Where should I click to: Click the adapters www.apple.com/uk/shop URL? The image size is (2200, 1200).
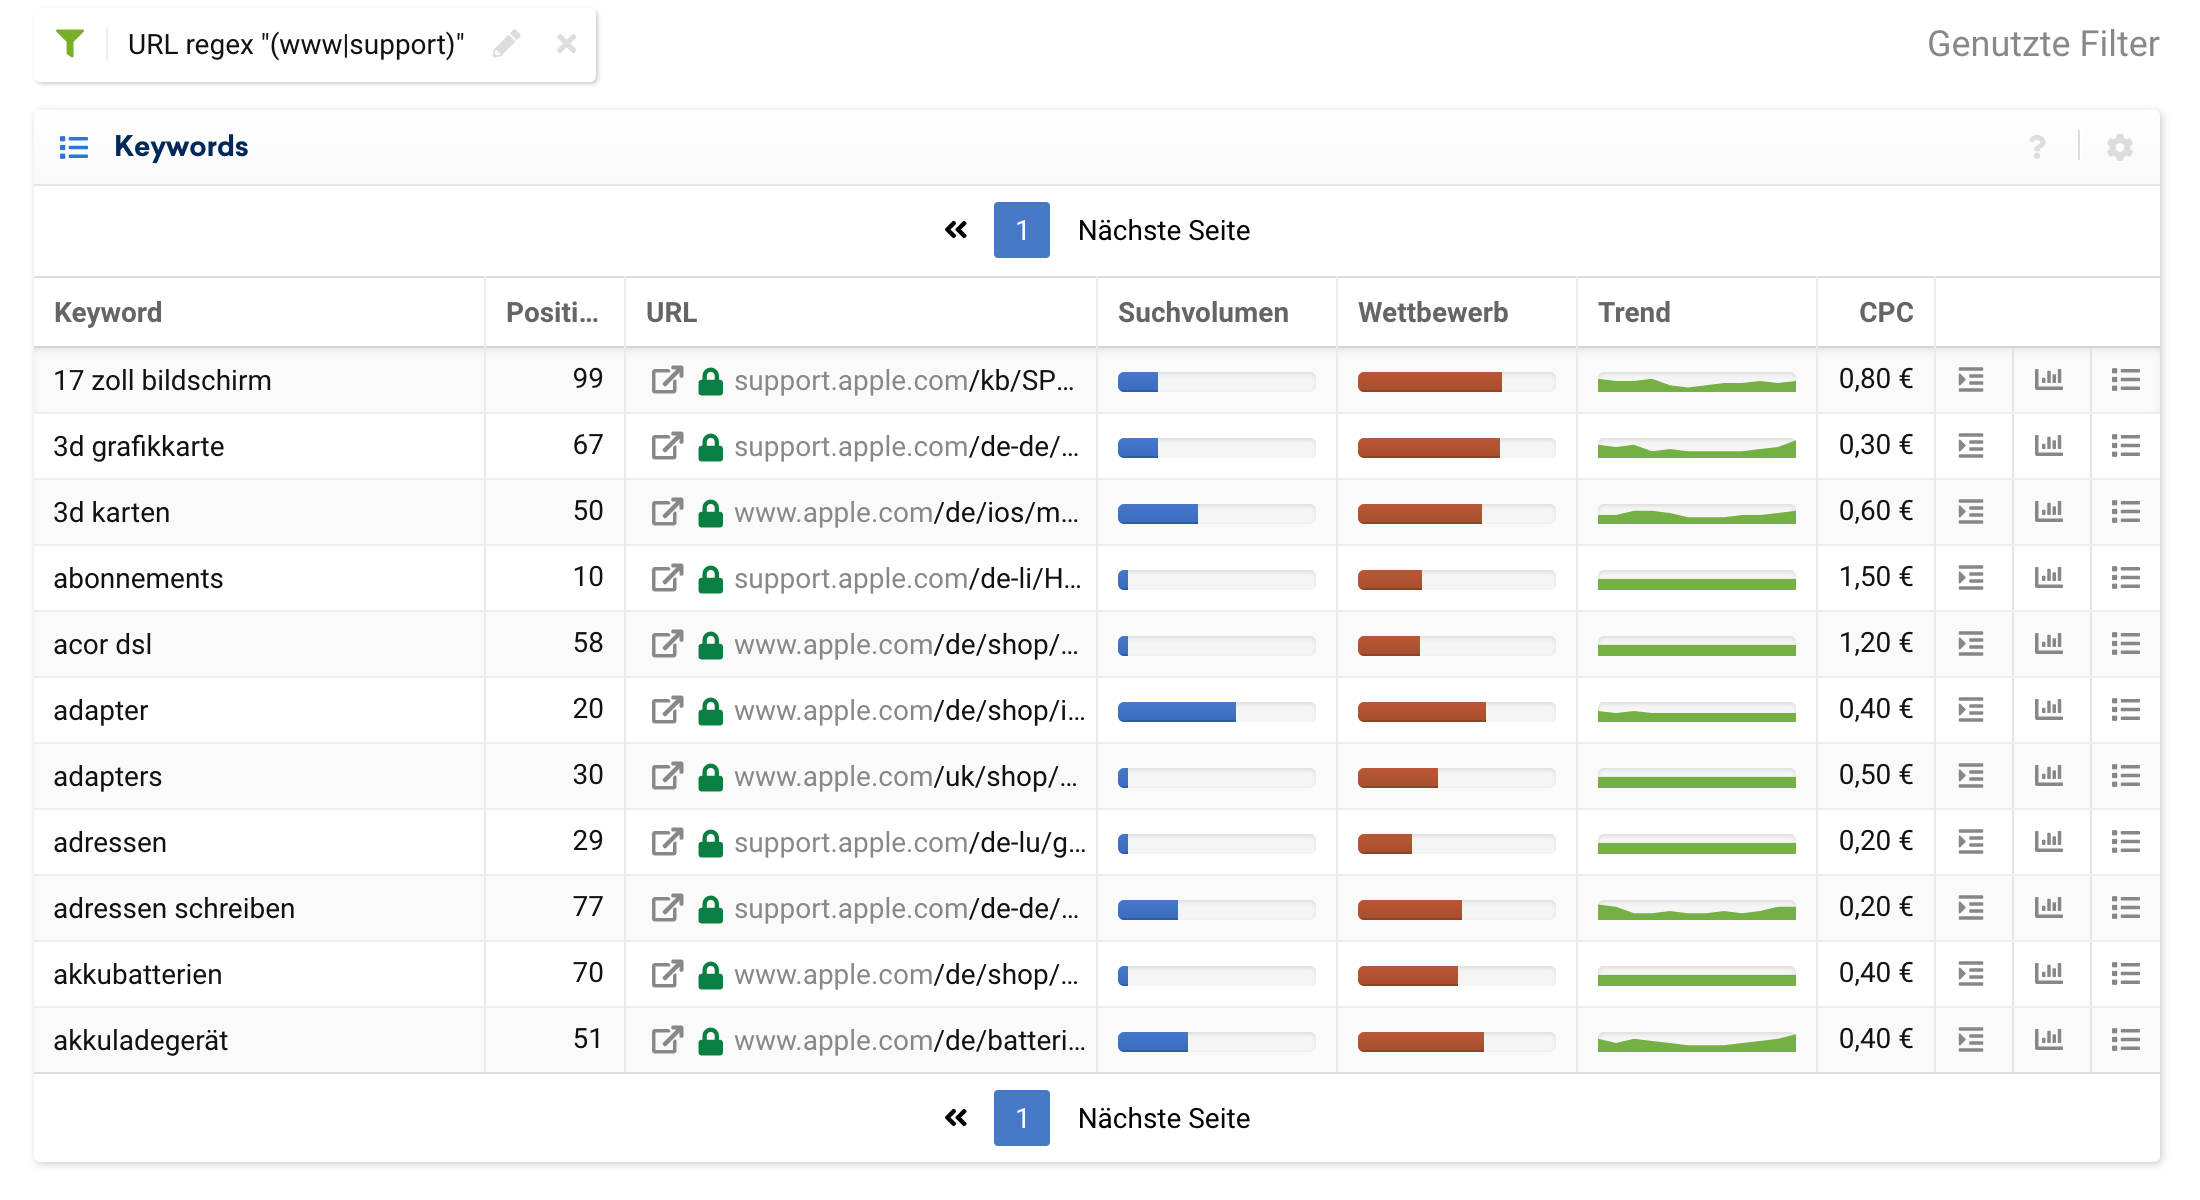point(906,776)
